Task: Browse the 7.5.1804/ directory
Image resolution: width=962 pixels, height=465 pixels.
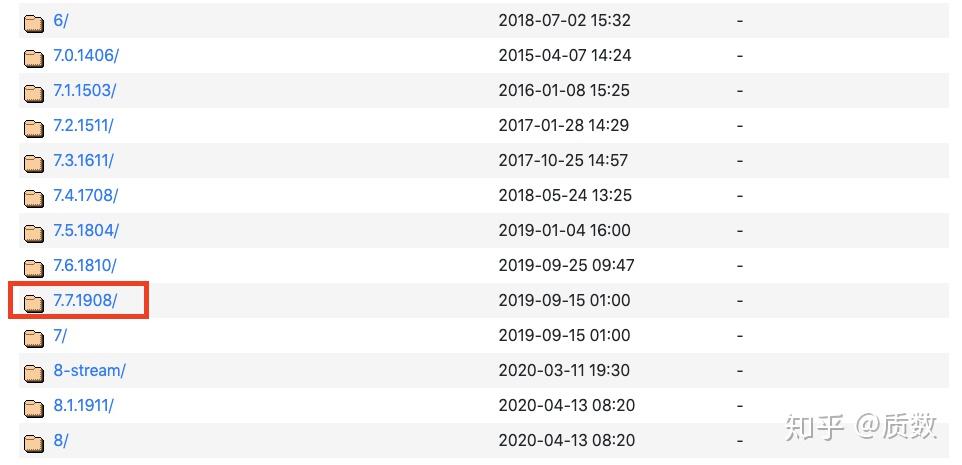Action: click(85, 231)
